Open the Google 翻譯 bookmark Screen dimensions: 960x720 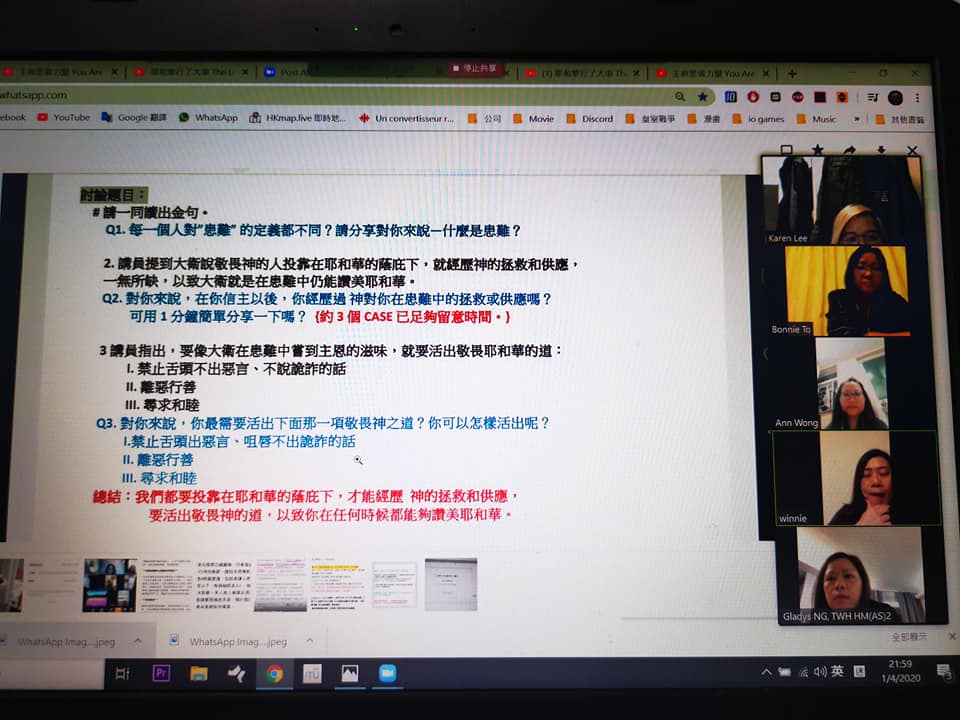134,117
